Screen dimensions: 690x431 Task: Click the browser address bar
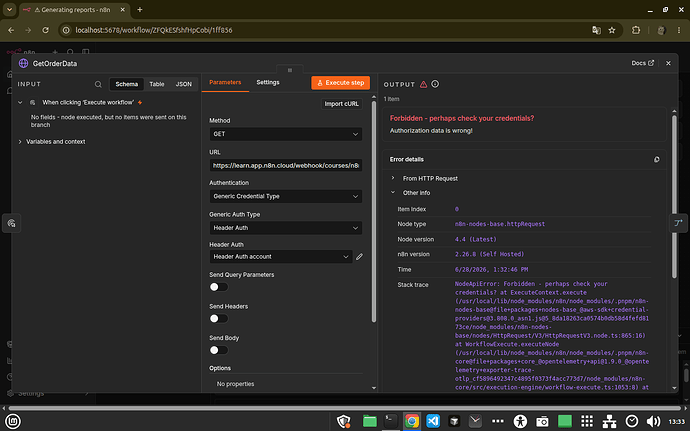[326, 30]
